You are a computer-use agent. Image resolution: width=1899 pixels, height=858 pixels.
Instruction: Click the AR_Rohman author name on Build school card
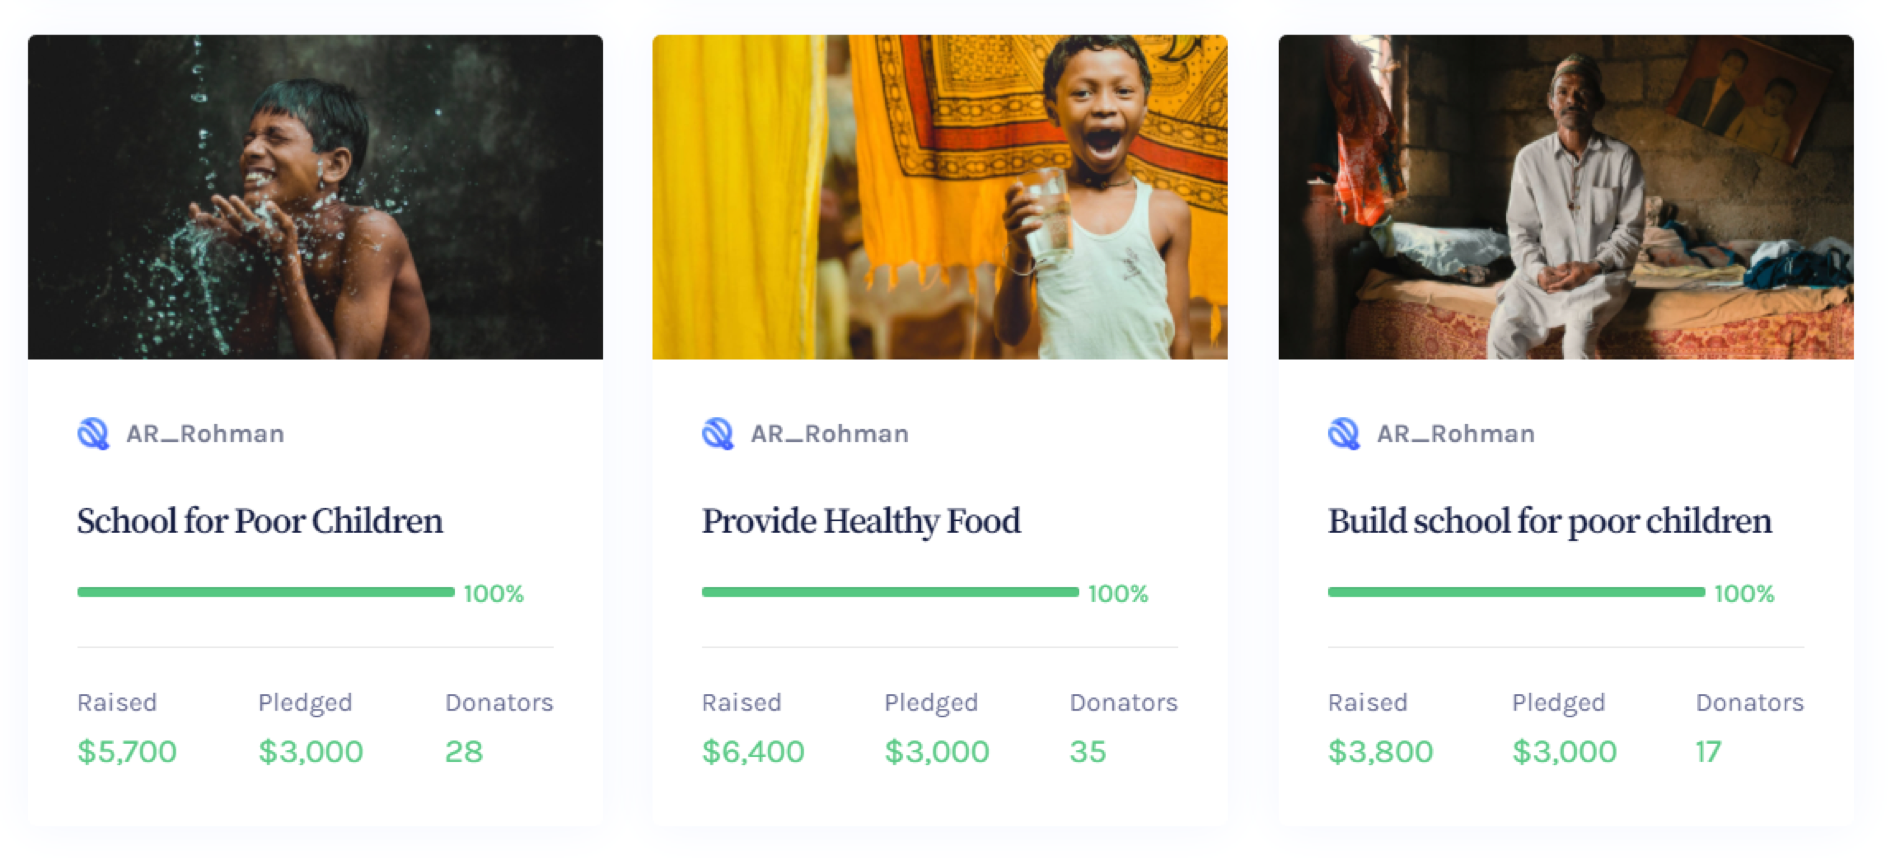coord(1456,434)
